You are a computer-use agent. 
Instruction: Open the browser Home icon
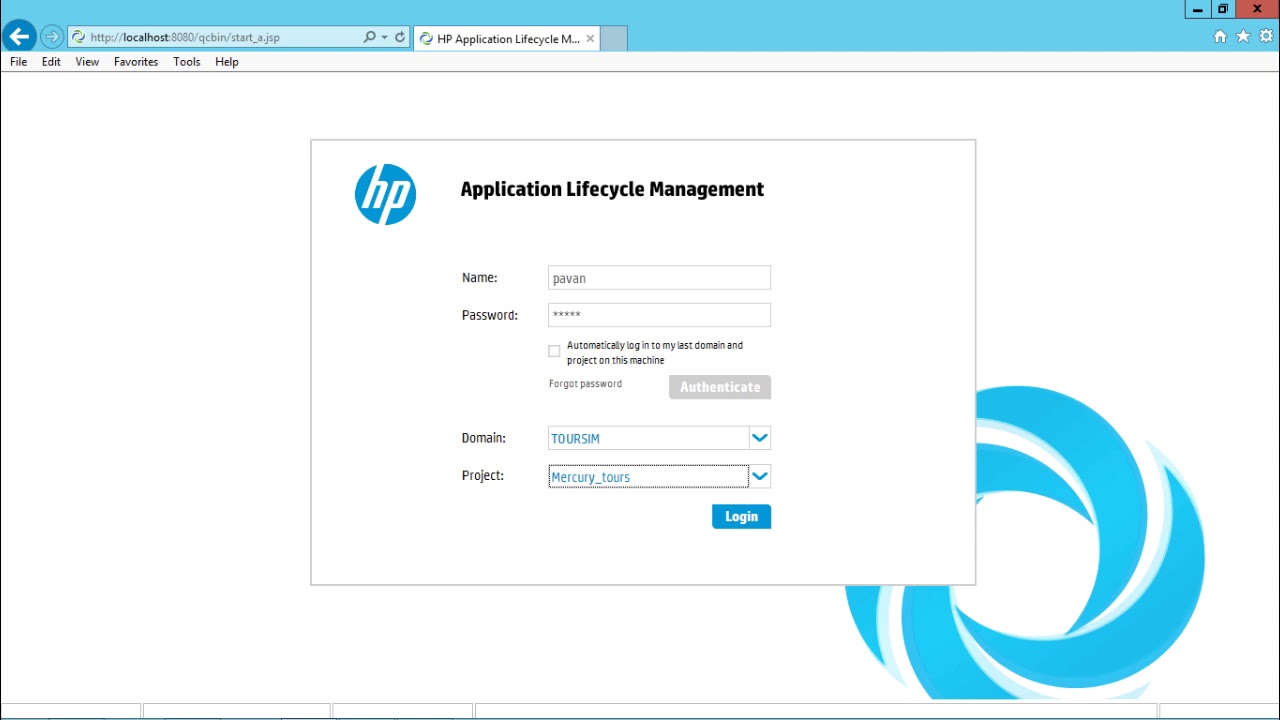[x=1220, y=36]
